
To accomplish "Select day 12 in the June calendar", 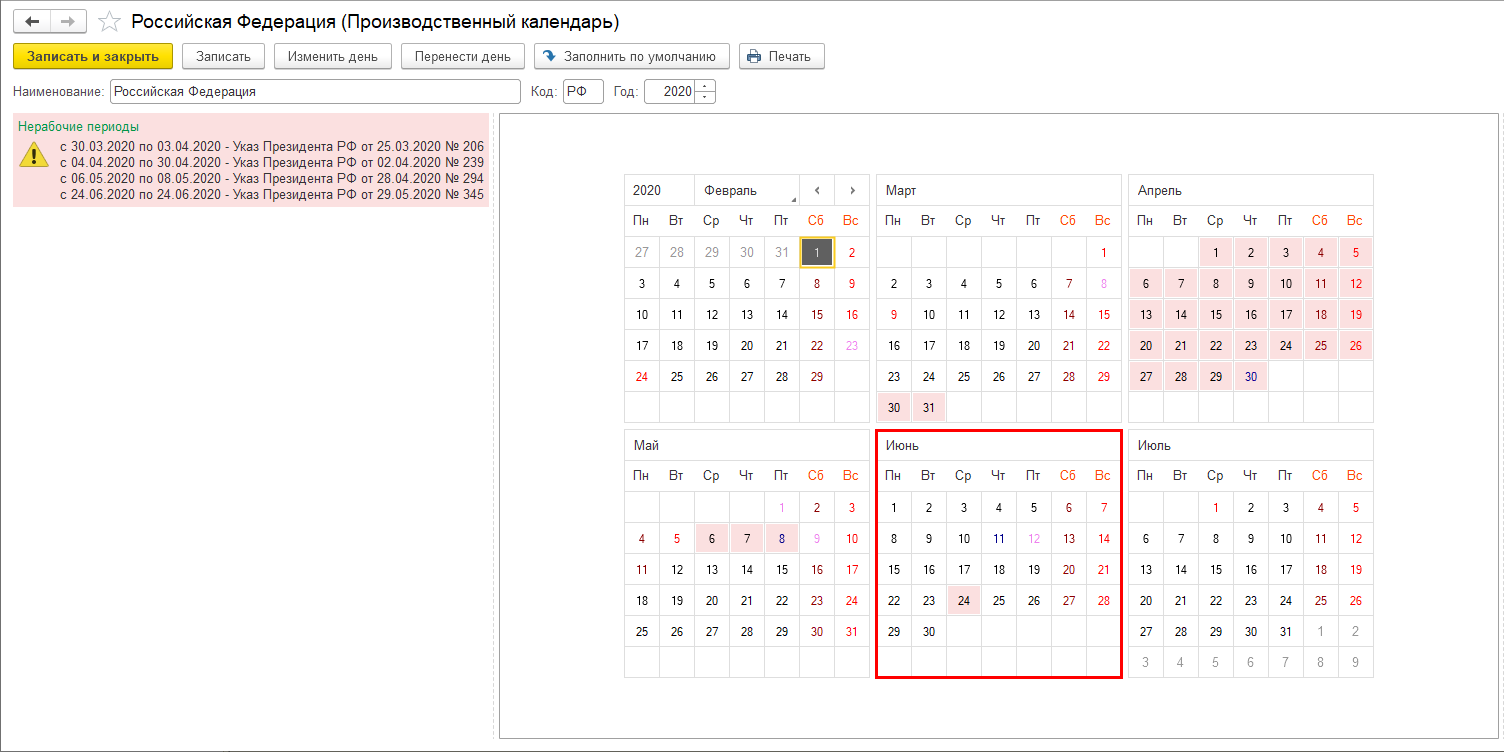I will click(1034, 539).
